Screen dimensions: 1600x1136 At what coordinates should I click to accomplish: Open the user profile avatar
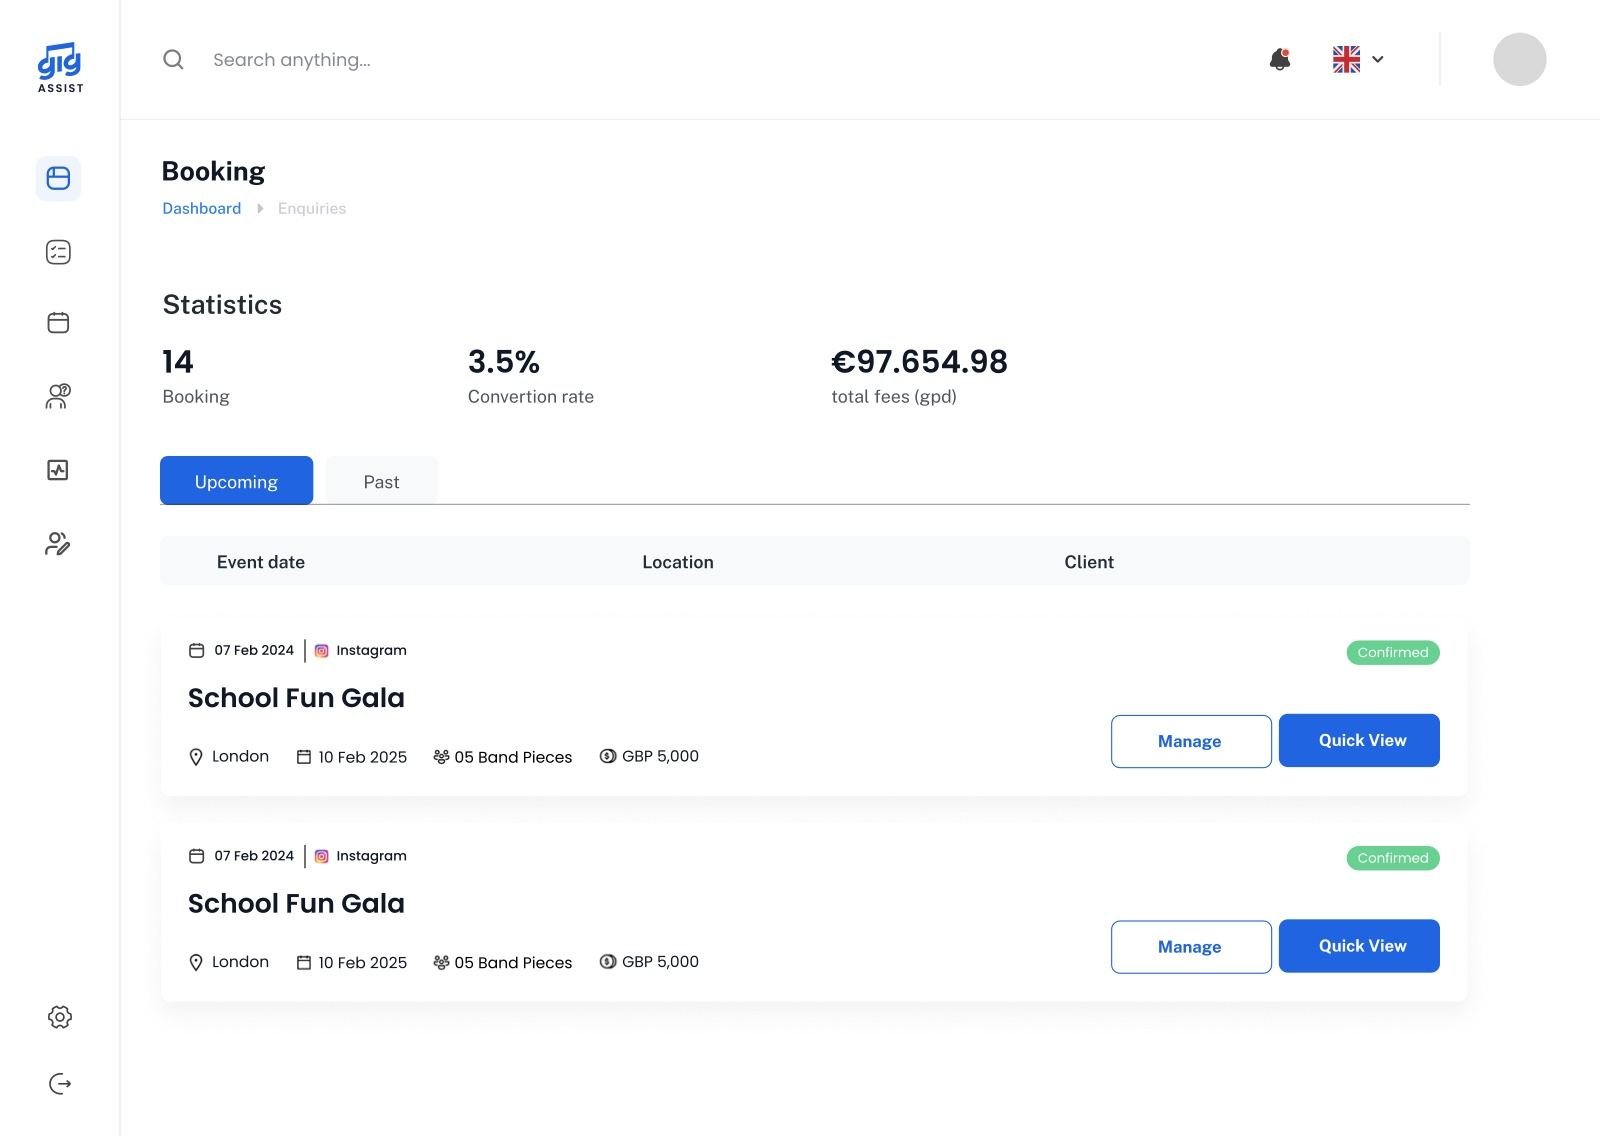pyautogui.click(x=1520, y=59)
